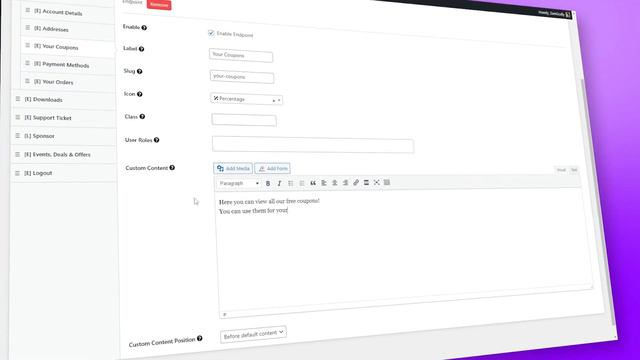Insert a numbered list in editor
640x360 pixels.
point(302,183)
